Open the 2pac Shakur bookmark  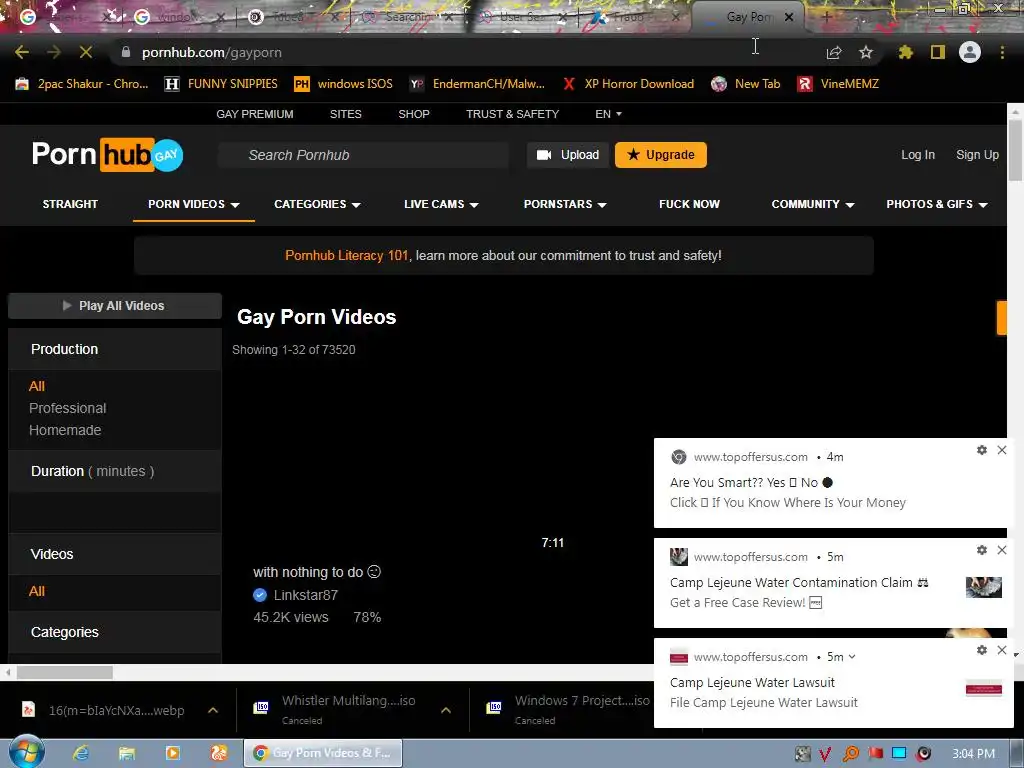point(82,84)
